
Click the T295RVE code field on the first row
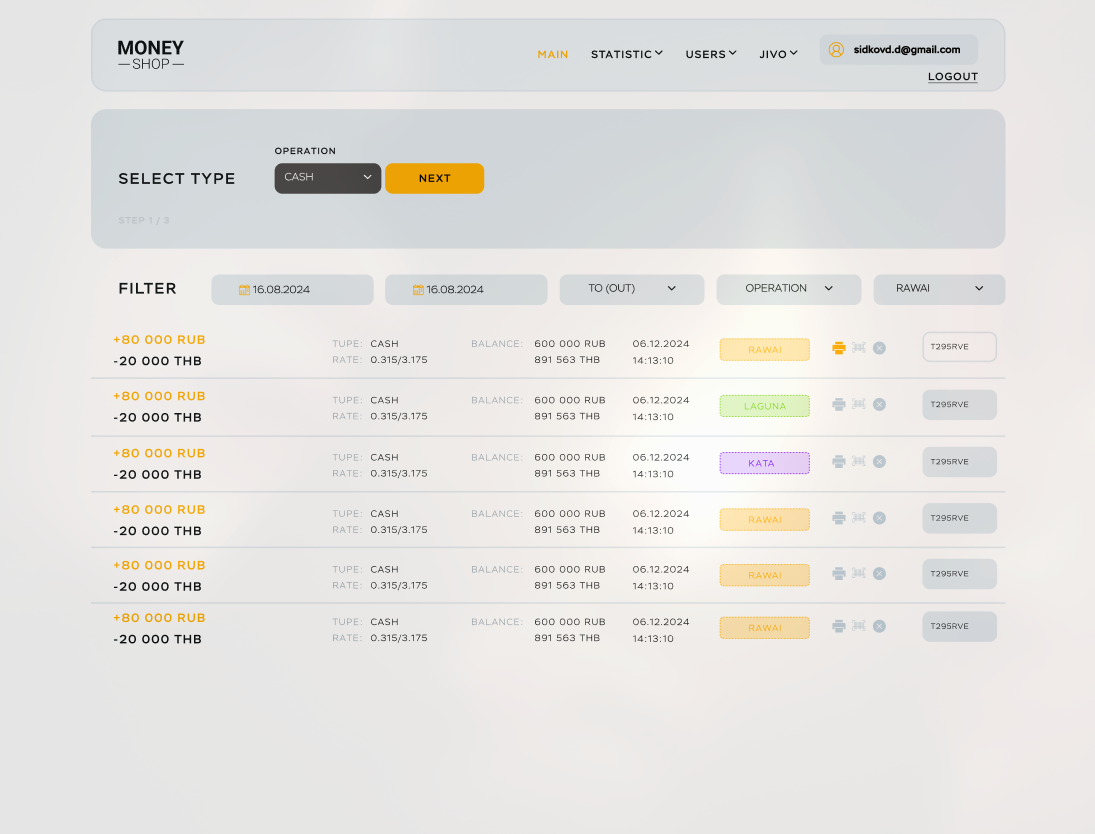pos(959,347)
